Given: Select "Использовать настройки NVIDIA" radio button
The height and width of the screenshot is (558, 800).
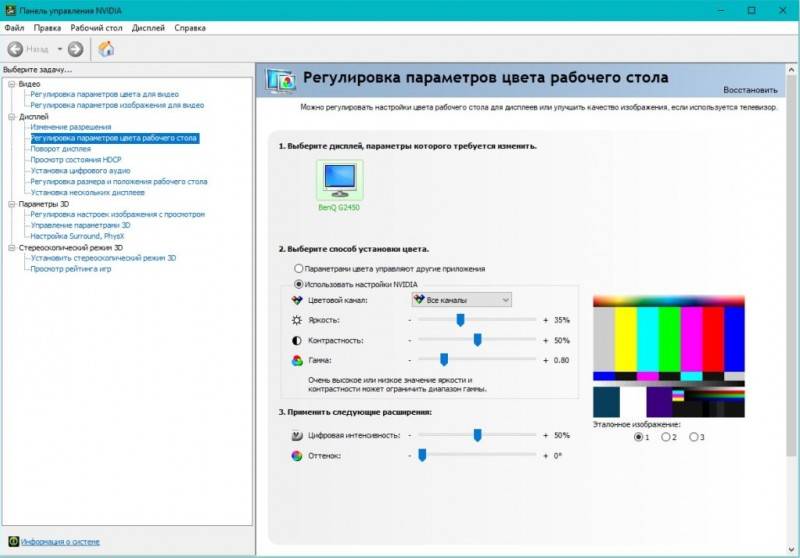Looking at the screenshot, I should [298, 284].
